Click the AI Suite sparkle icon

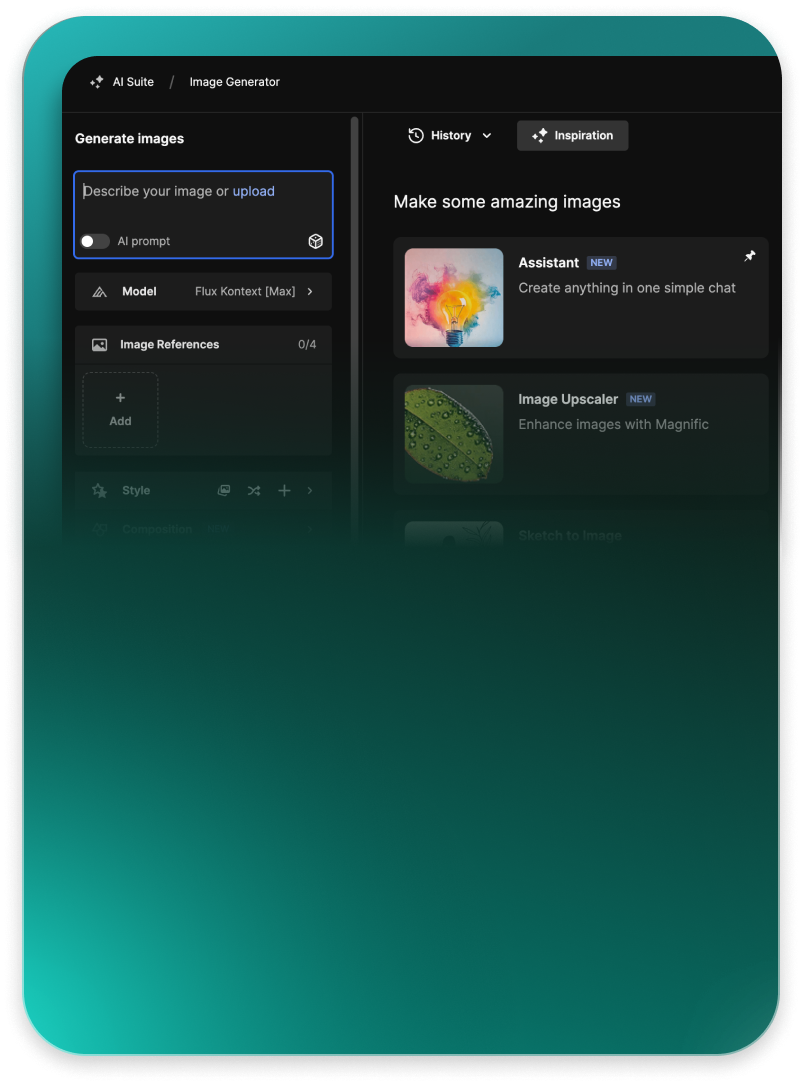click(96, 82)
